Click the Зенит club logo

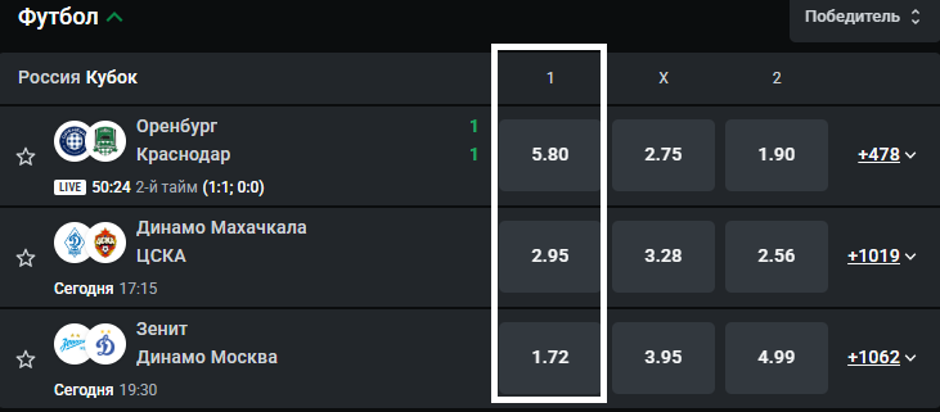[x=73, y=344]
